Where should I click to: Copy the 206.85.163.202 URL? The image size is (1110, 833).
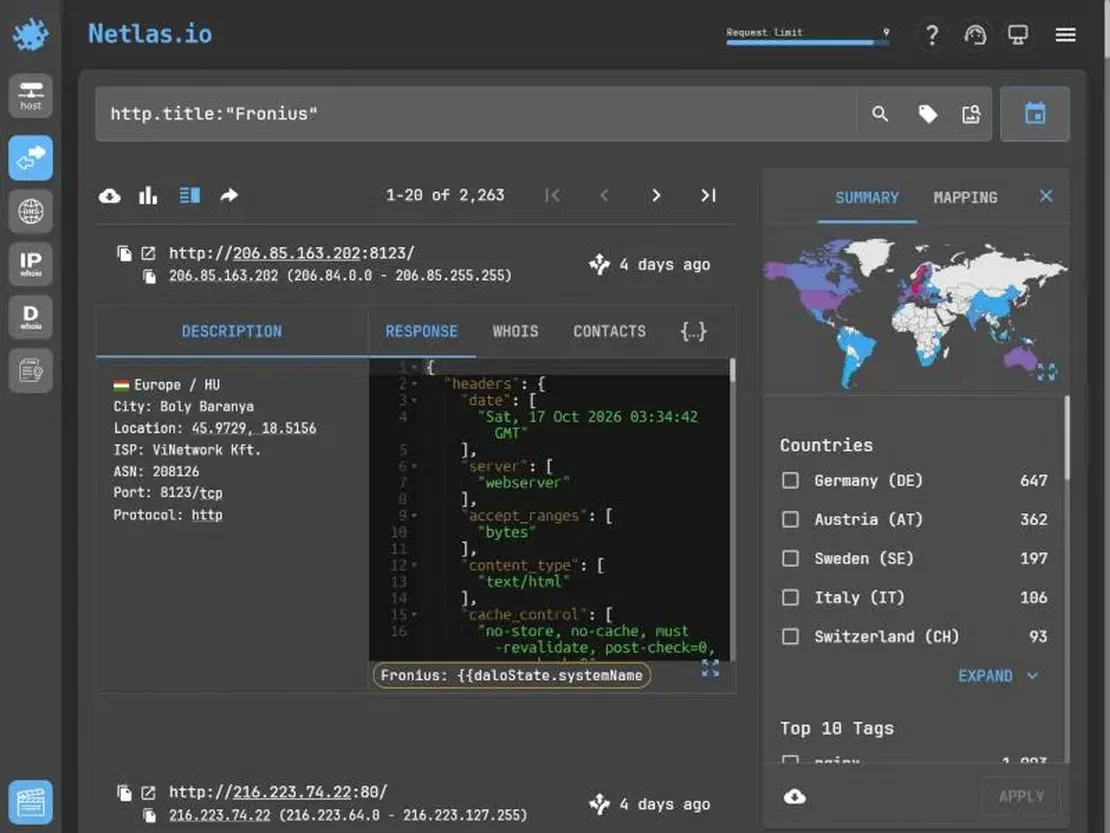point(124,253)
